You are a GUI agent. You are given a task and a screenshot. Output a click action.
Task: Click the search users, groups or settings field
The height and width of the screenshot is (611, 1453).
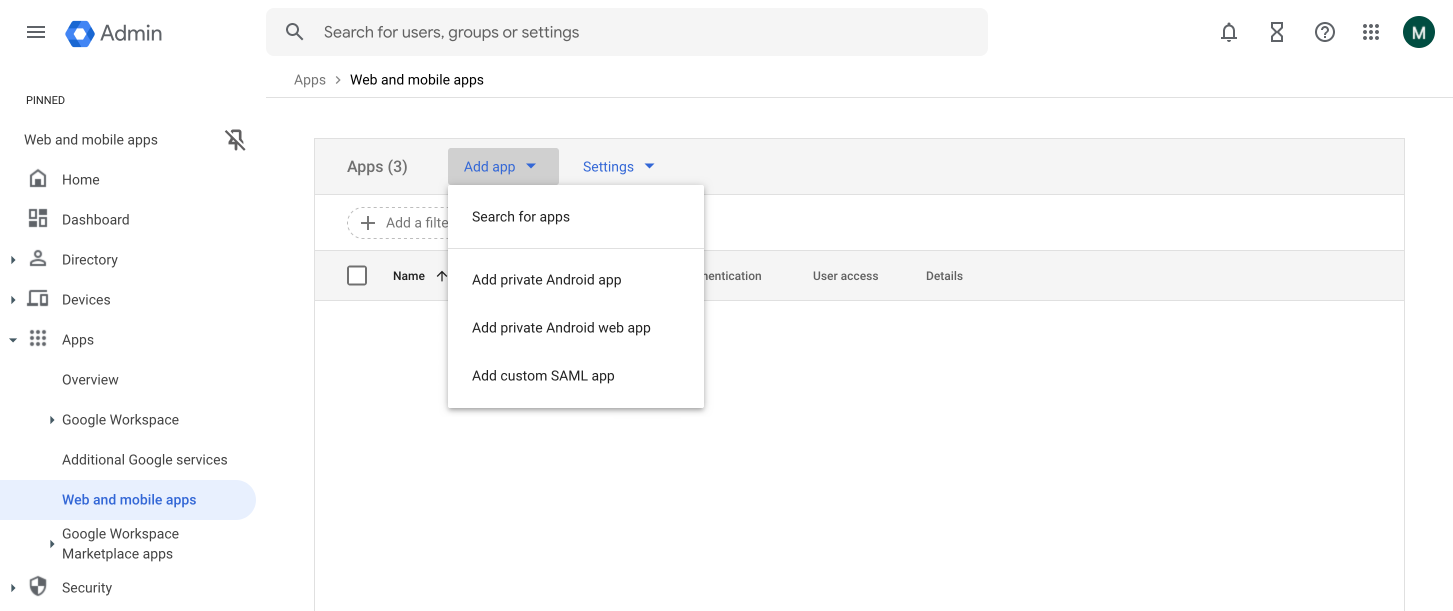point(640,32)
